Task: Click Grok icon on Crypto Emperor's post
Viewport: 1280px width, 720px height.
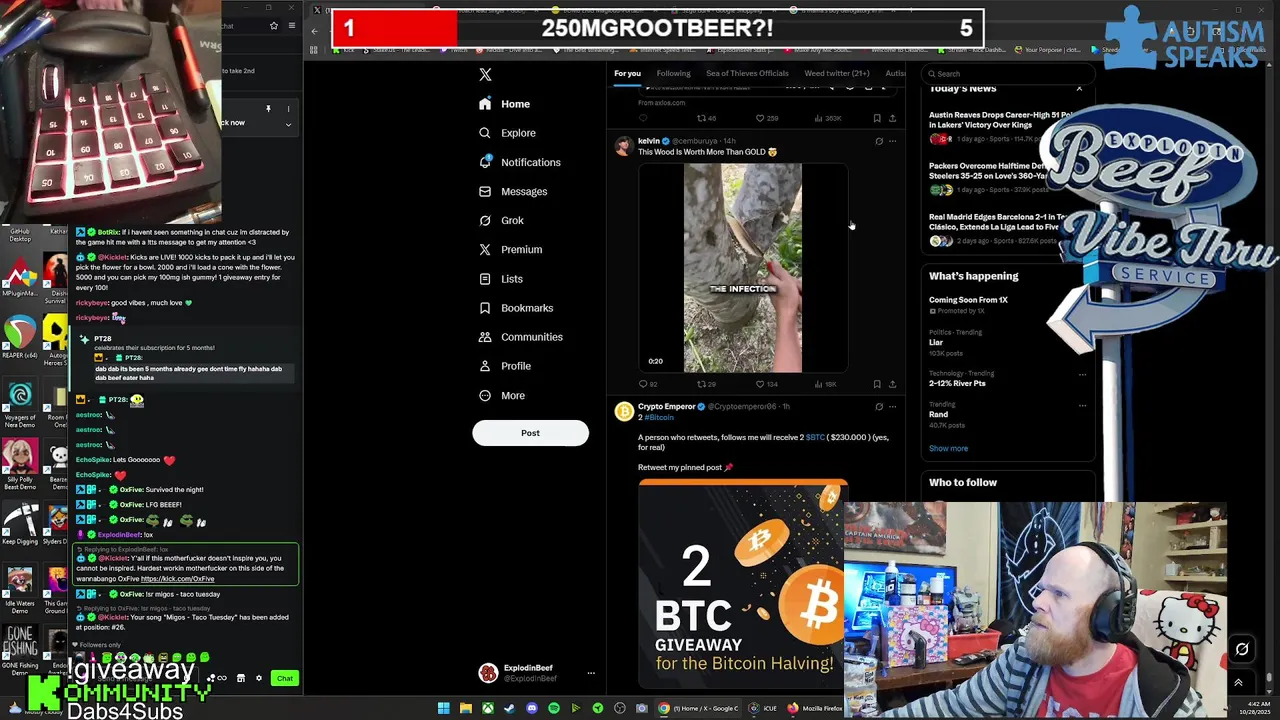Action: 879,406
